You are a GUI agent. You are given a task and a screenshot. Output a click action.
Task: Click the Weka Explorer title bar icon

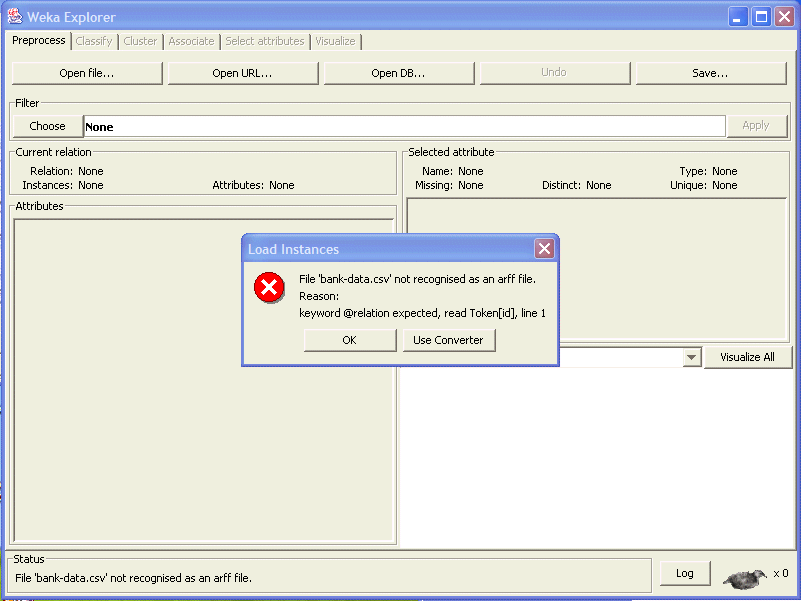coord(15,16)
